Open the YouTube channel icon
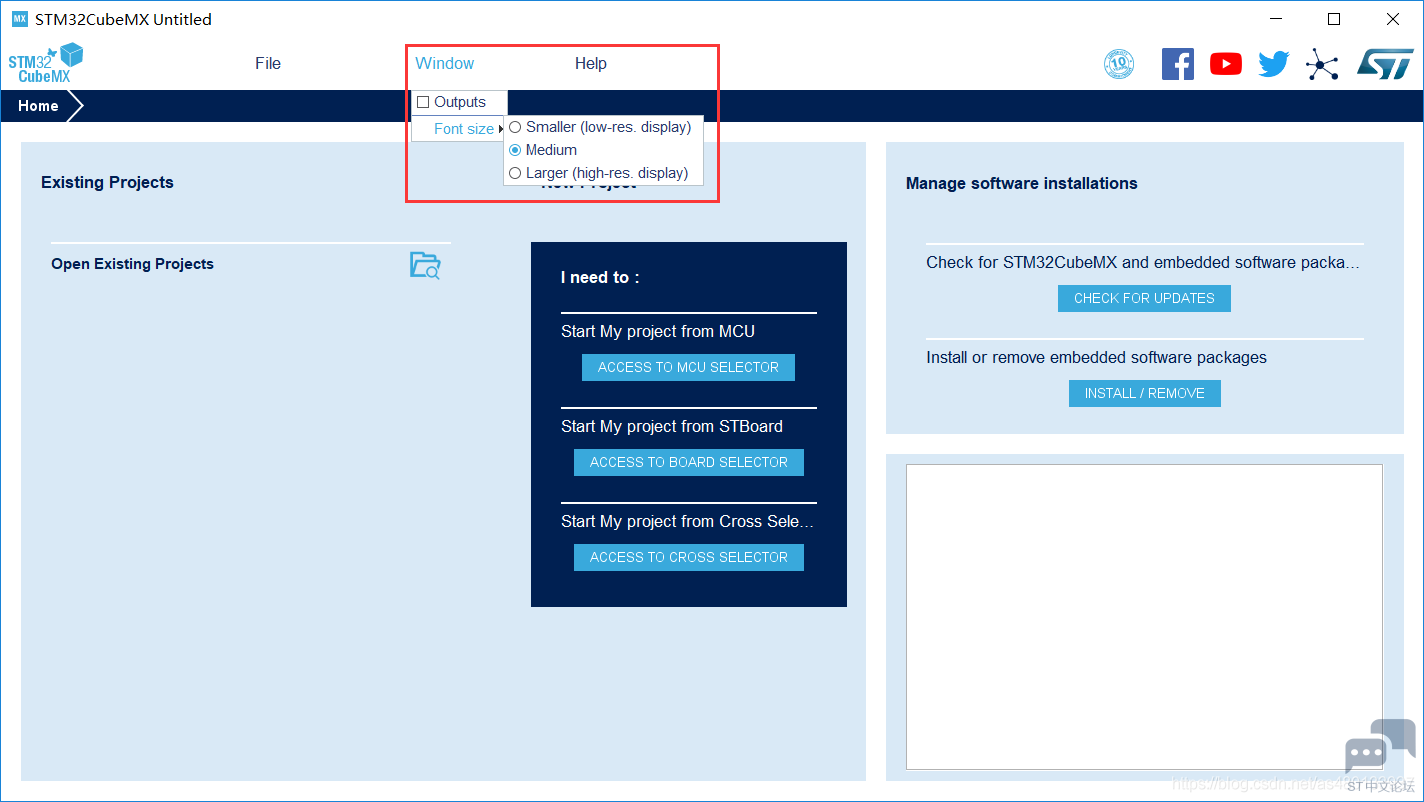Image resolution: width=1424 pixels, height=802 pixels. click(x=1226, y=64)
